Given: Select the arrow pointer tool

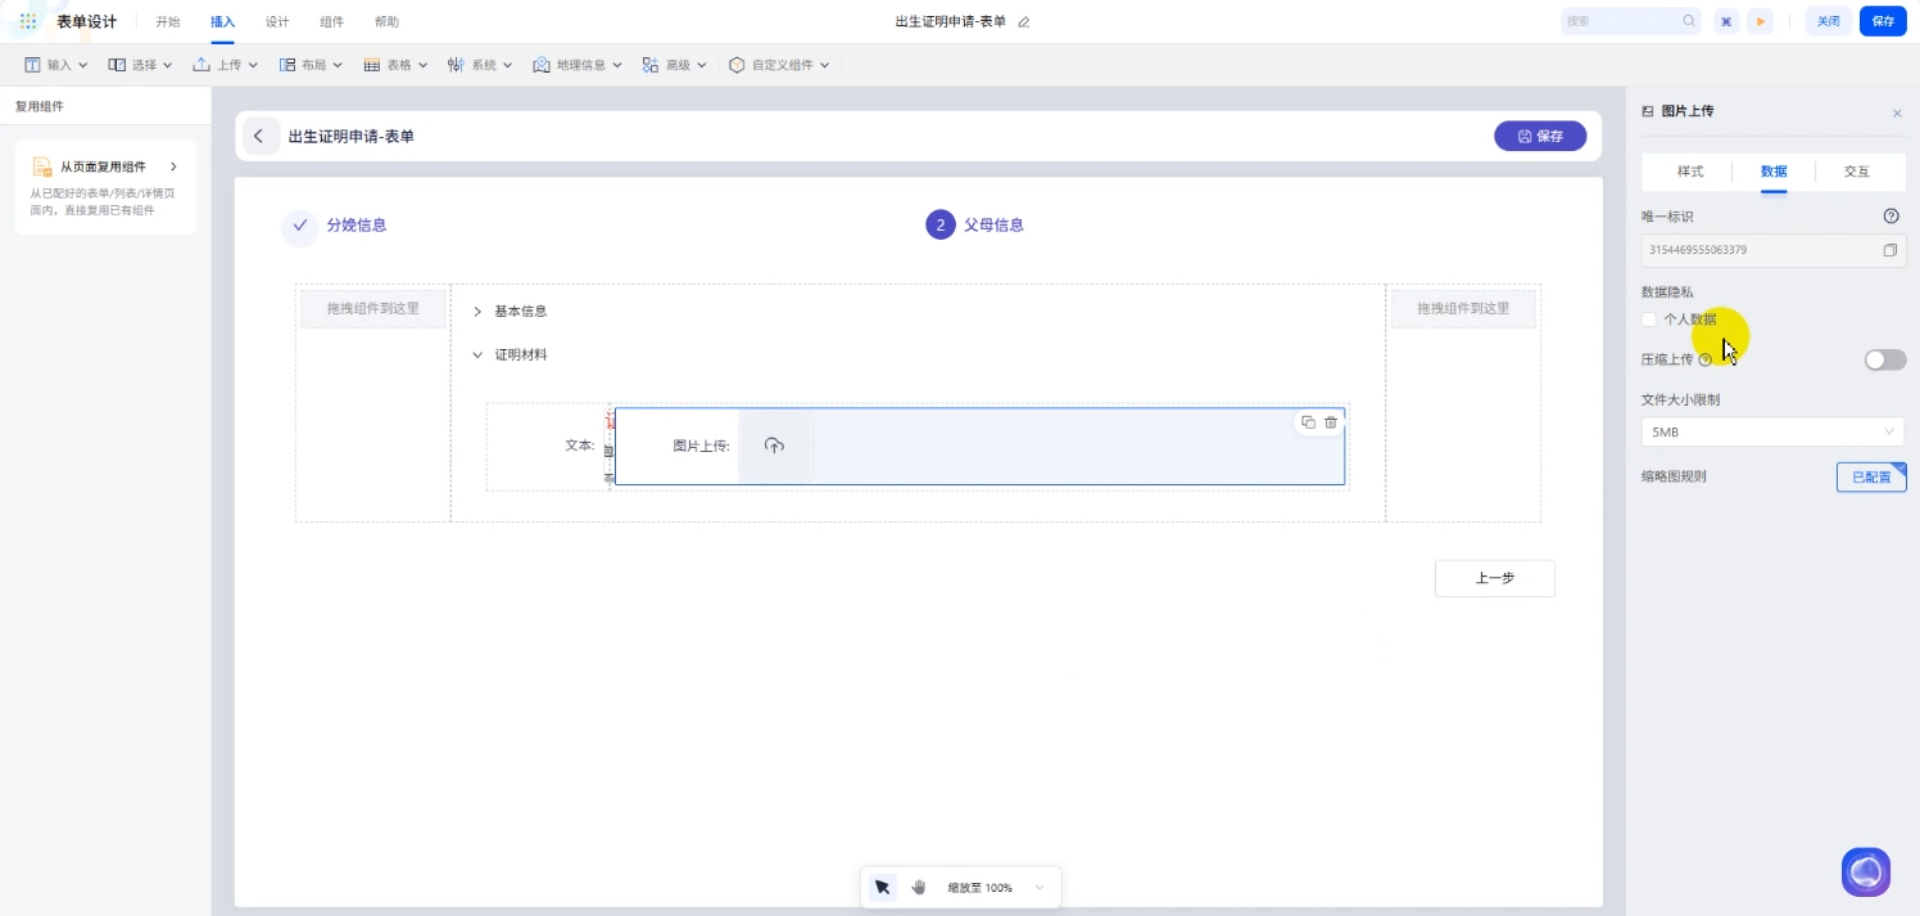Looking at the screenshot, I should [883, 887].
